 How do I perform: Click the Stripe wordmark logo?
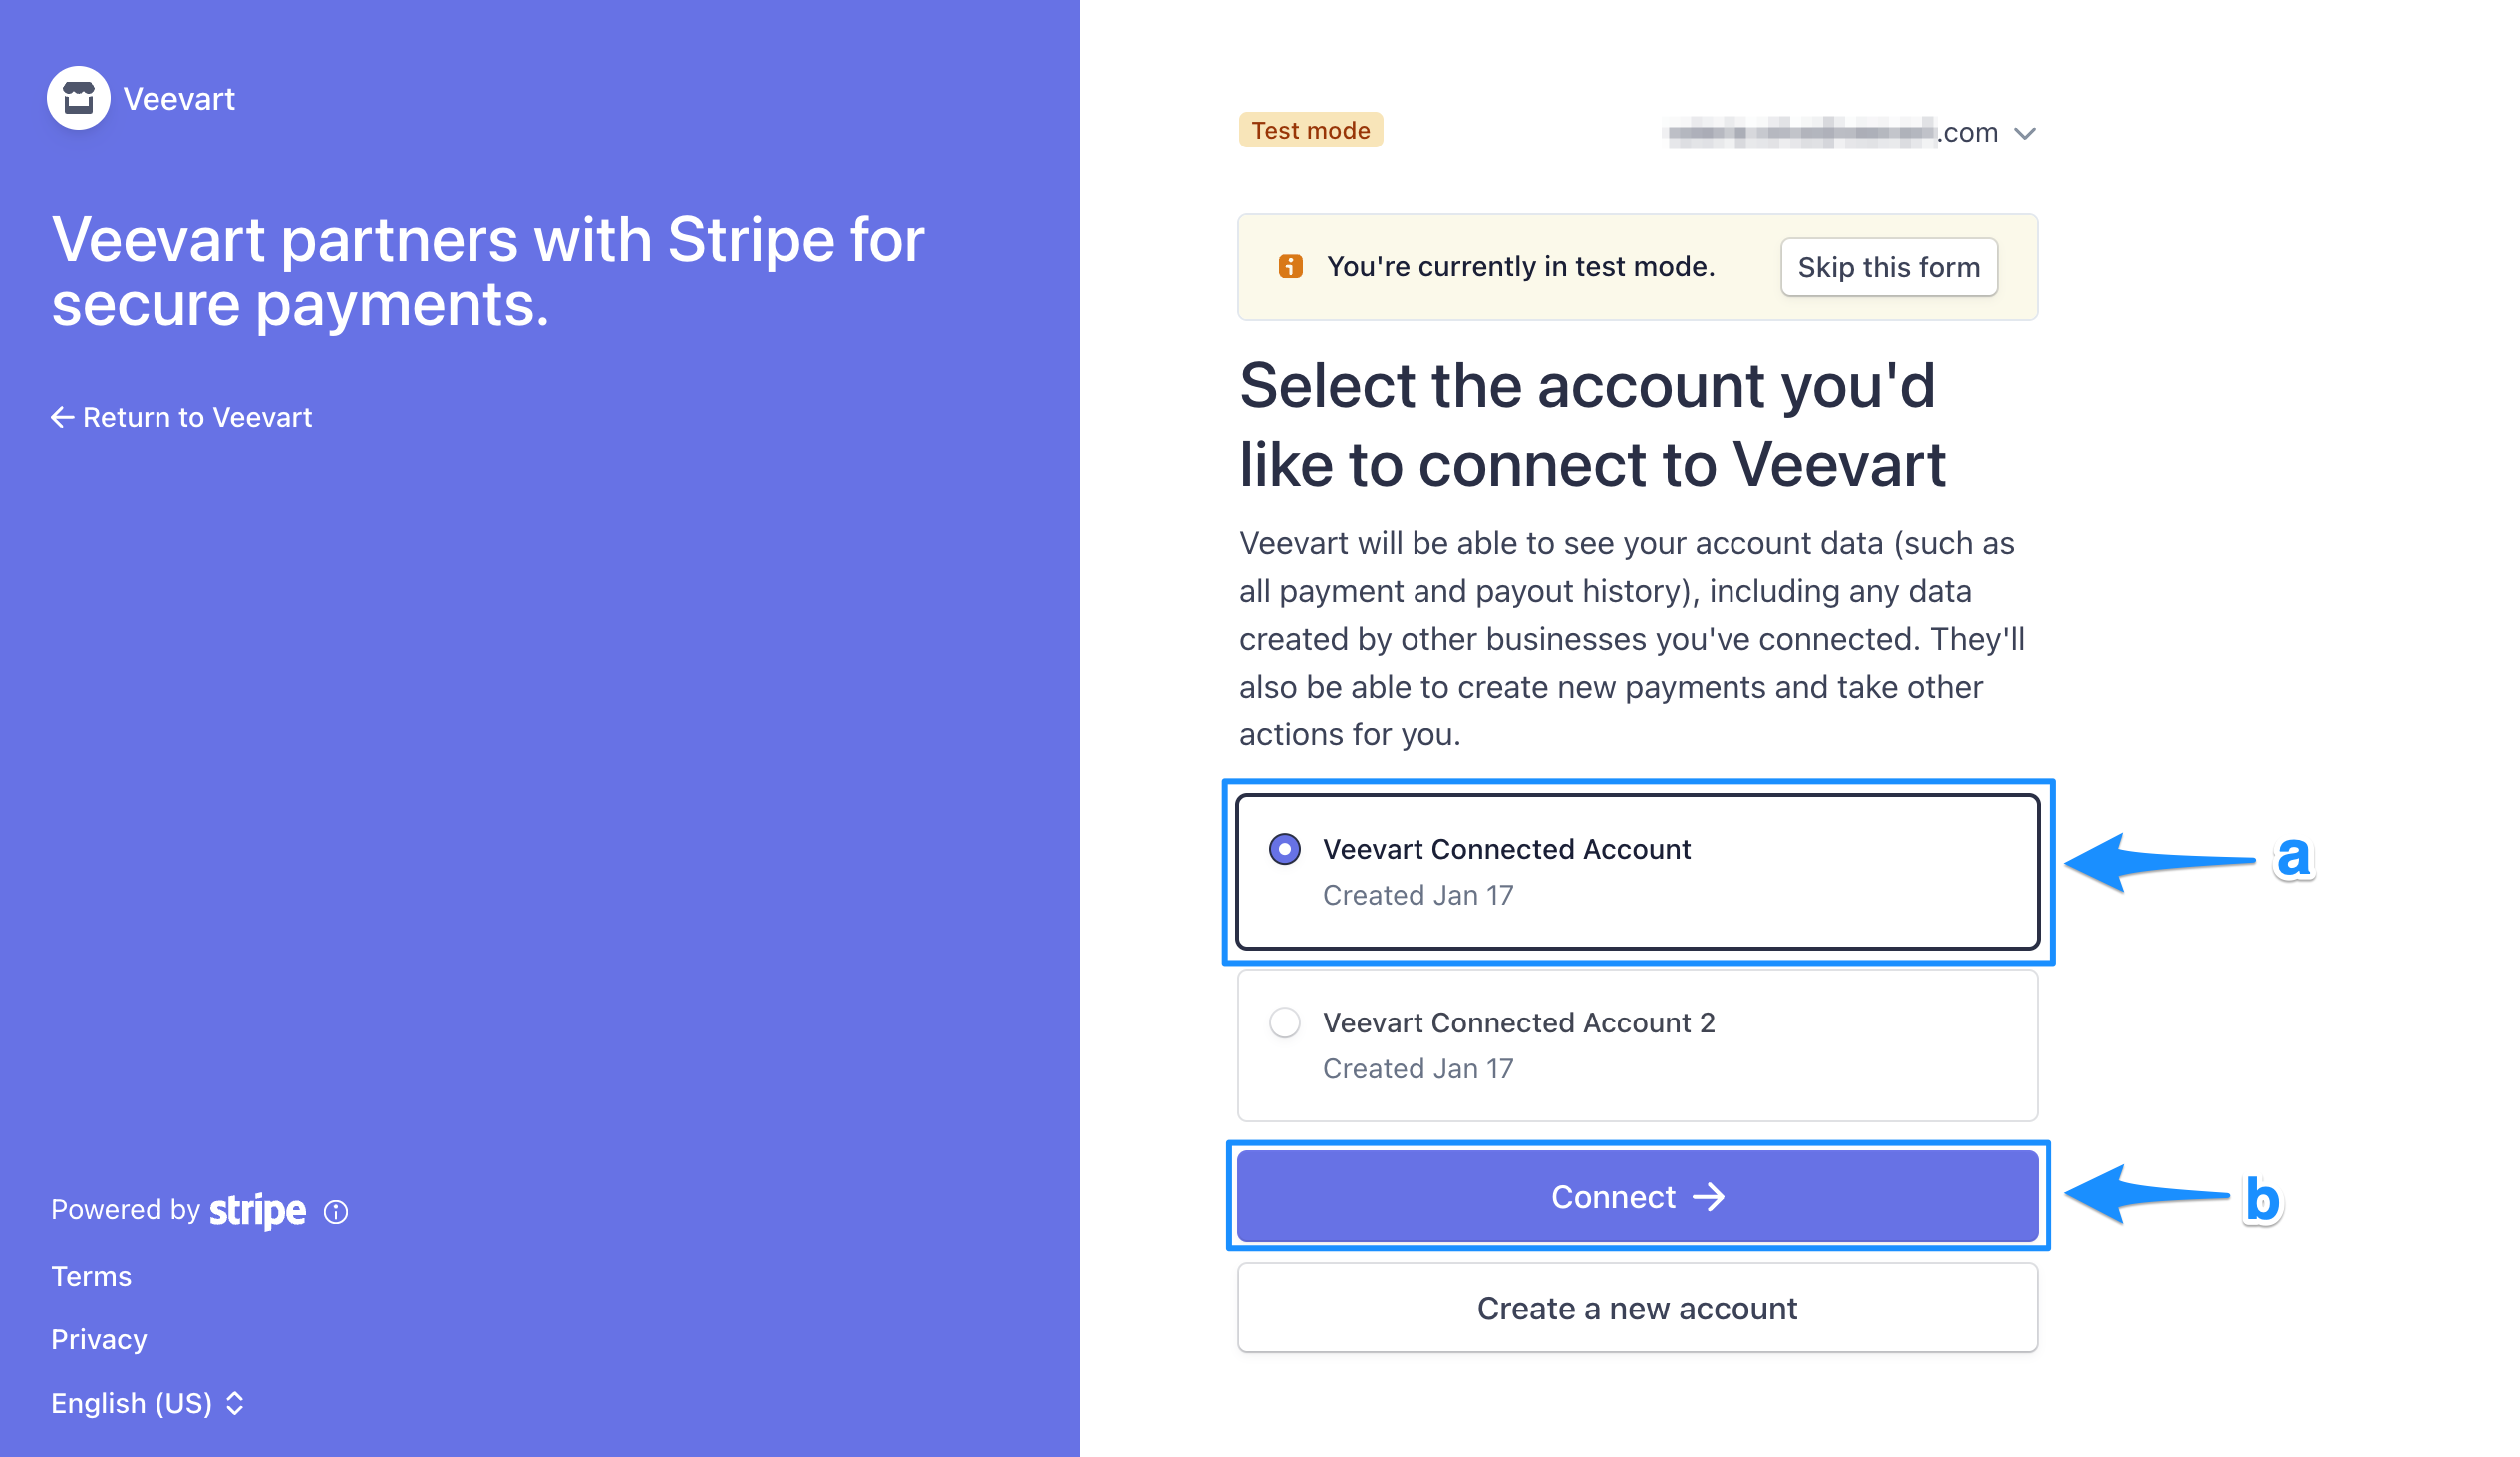click(256, 1209)
